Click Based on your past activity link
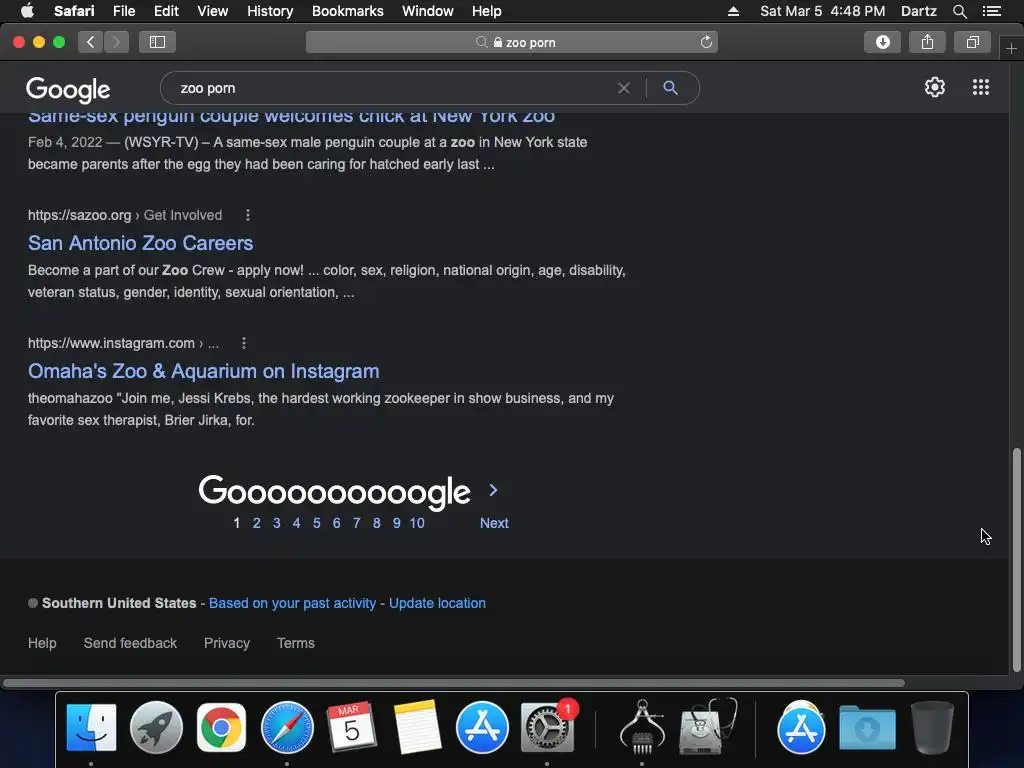 click(293, 603)
